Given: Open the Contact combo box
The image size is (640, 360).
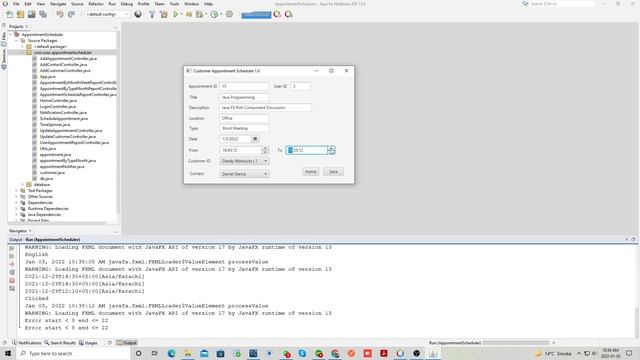Looking at the screenshot, I should pos(244,174).
